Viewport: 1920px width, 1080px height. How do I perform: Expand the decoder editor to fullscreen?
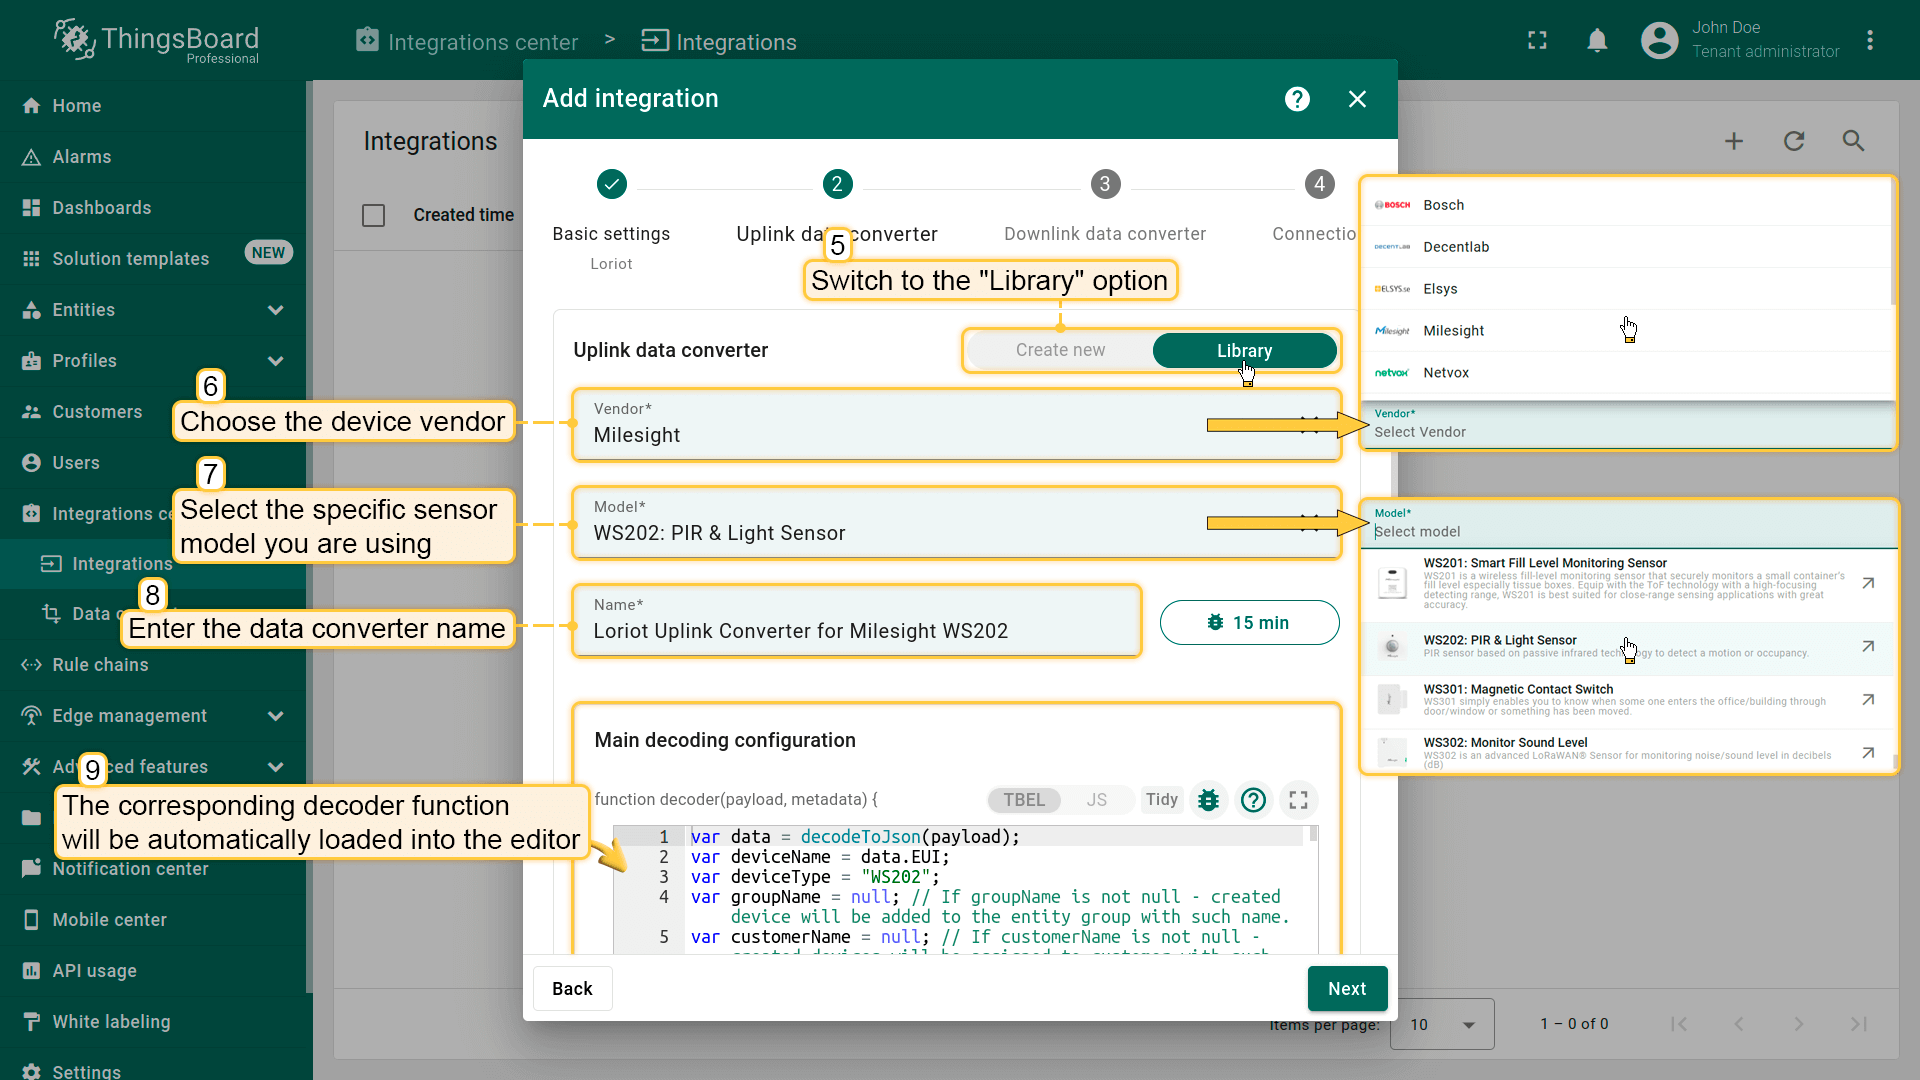[1298, 800]
